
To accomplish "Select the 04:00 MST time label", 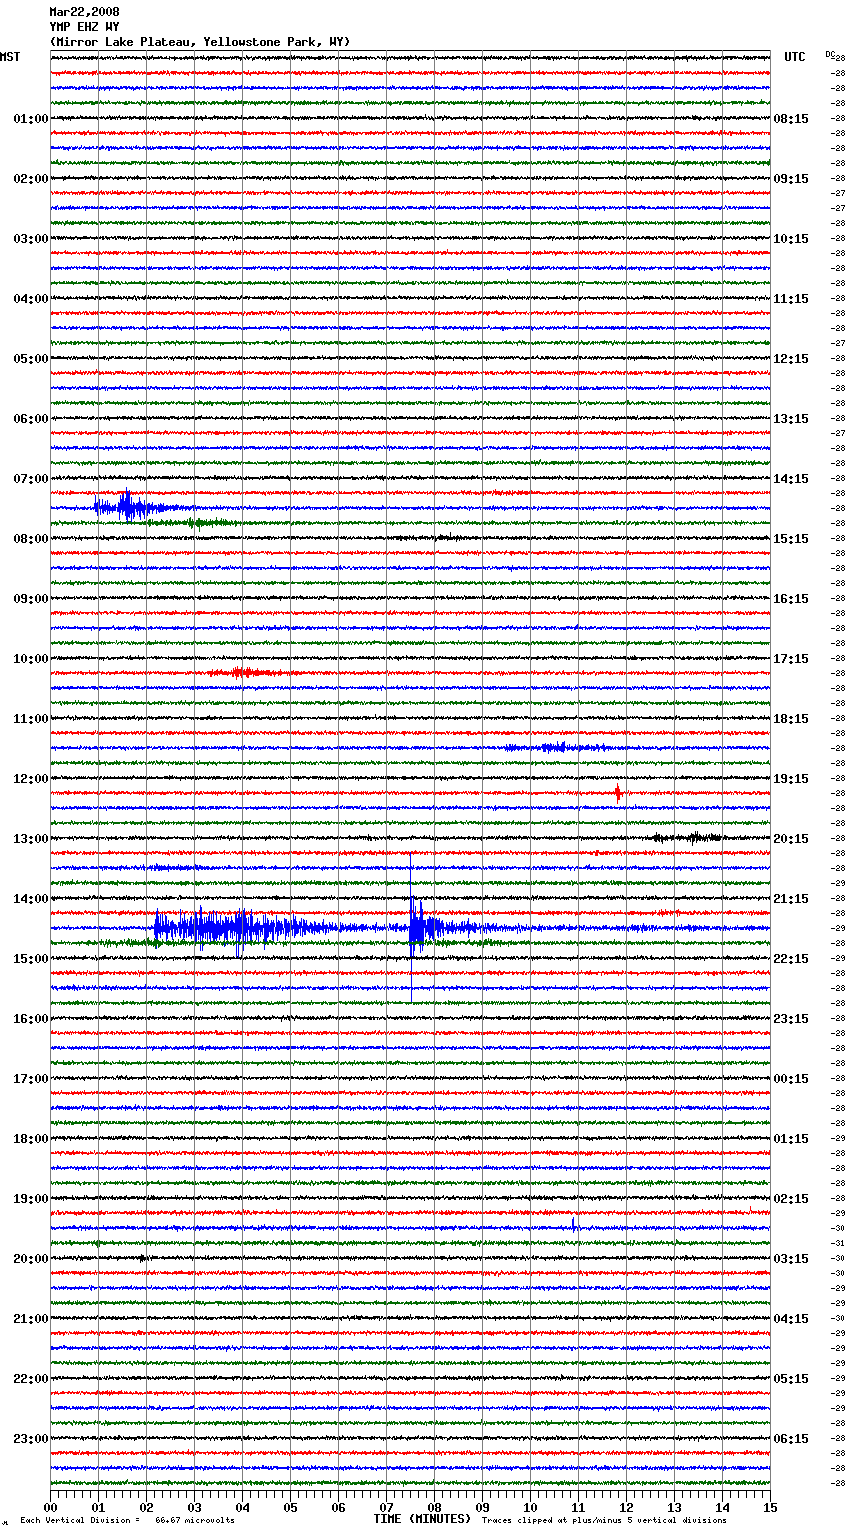I will click(30, 299).
